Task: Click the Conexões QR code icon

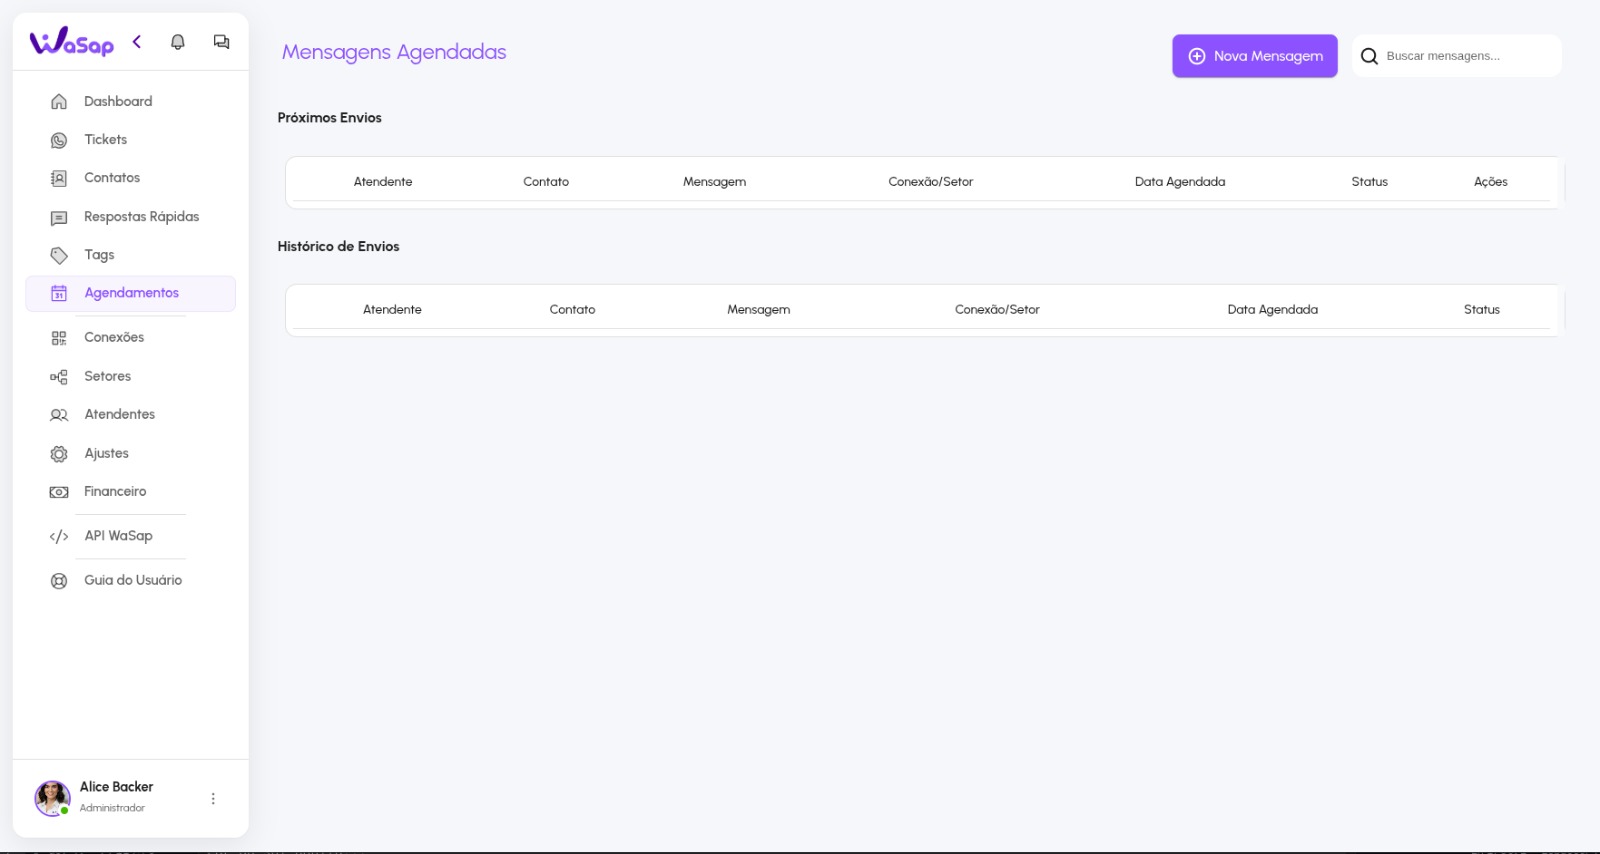Action: coord(59,338)
